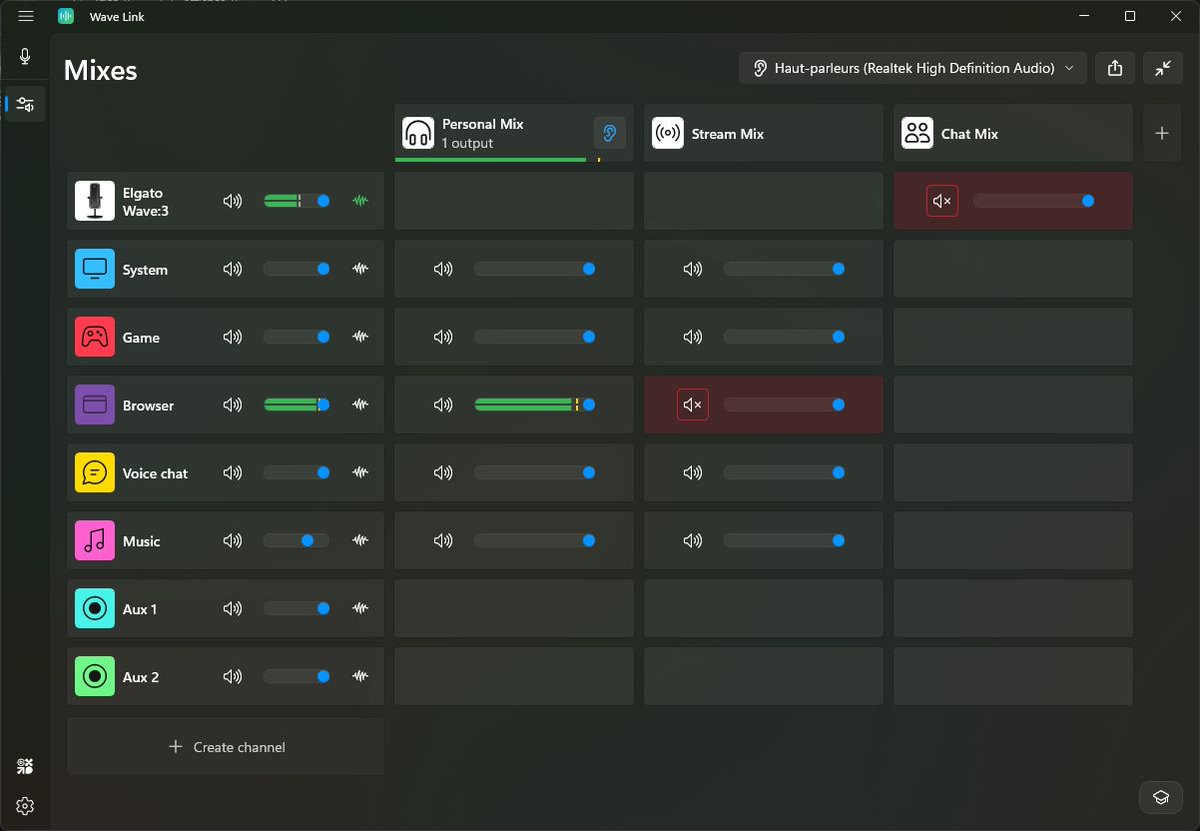
Task: Open the Stream Mix broadcast icon
Action: 667,132
